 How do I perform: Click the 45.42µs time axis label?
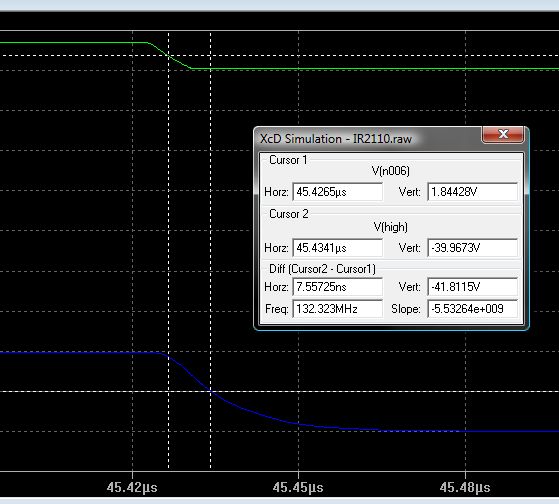132,487
